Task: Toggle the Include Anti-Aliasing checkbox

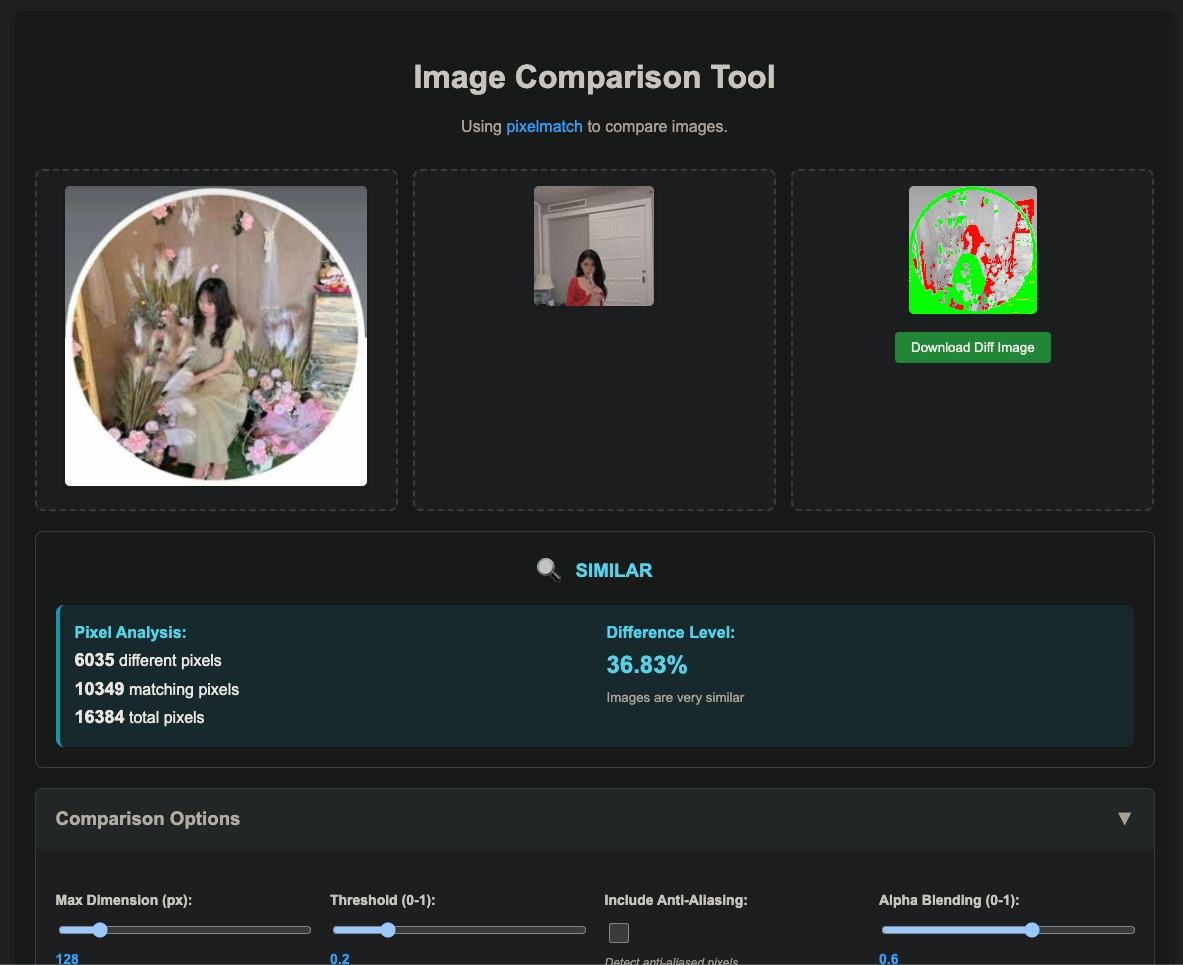Action: pyautogui.click(x=619, y=933)
